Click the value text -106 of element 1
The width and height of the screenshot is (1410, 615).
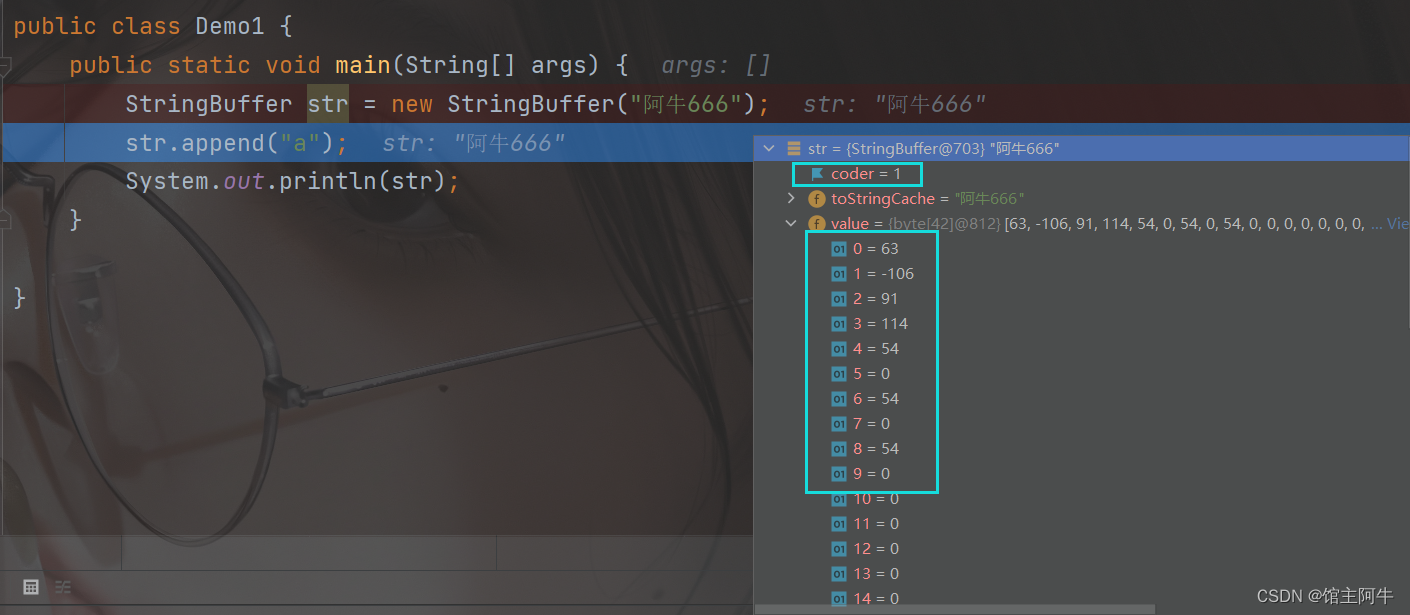[898, 274]
